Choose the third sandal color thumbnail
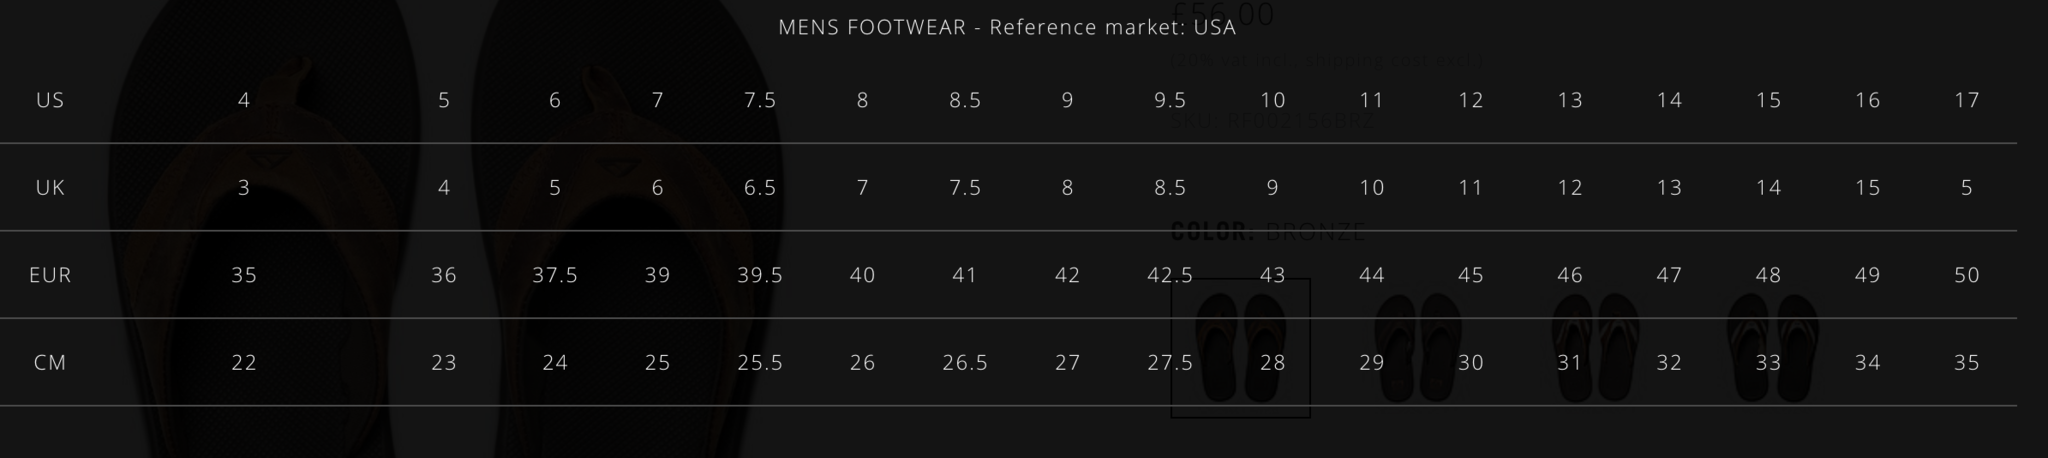This screenshot has height=458, width=2048. (1594, 348)
